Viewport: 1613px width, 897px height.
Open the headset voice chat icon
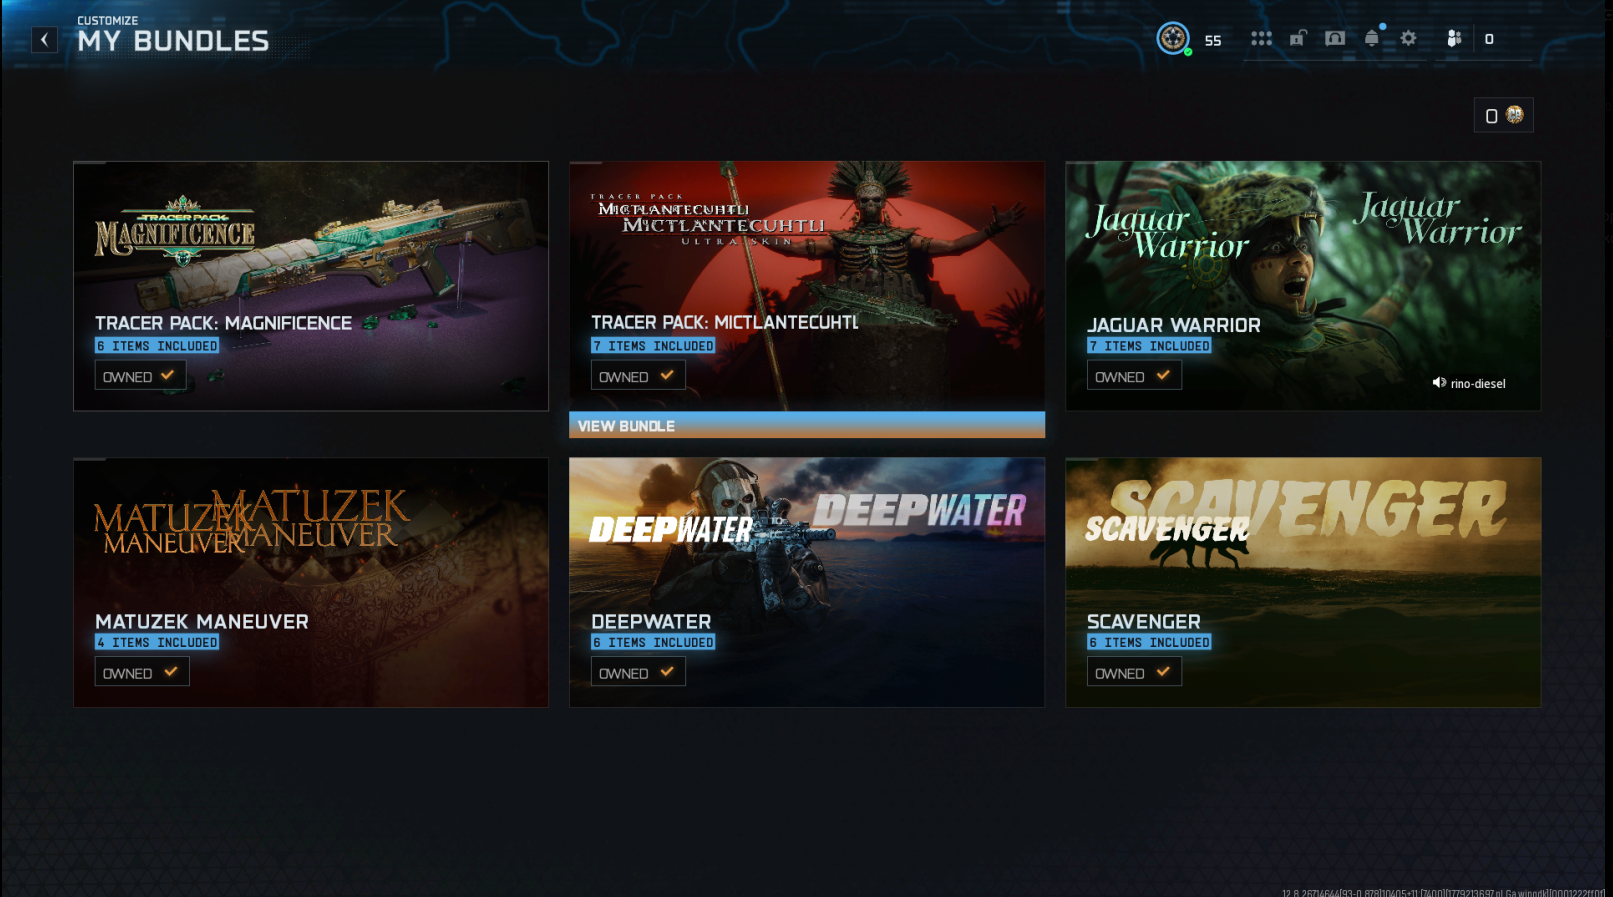pyautogui.click(x=1335, y=39)
